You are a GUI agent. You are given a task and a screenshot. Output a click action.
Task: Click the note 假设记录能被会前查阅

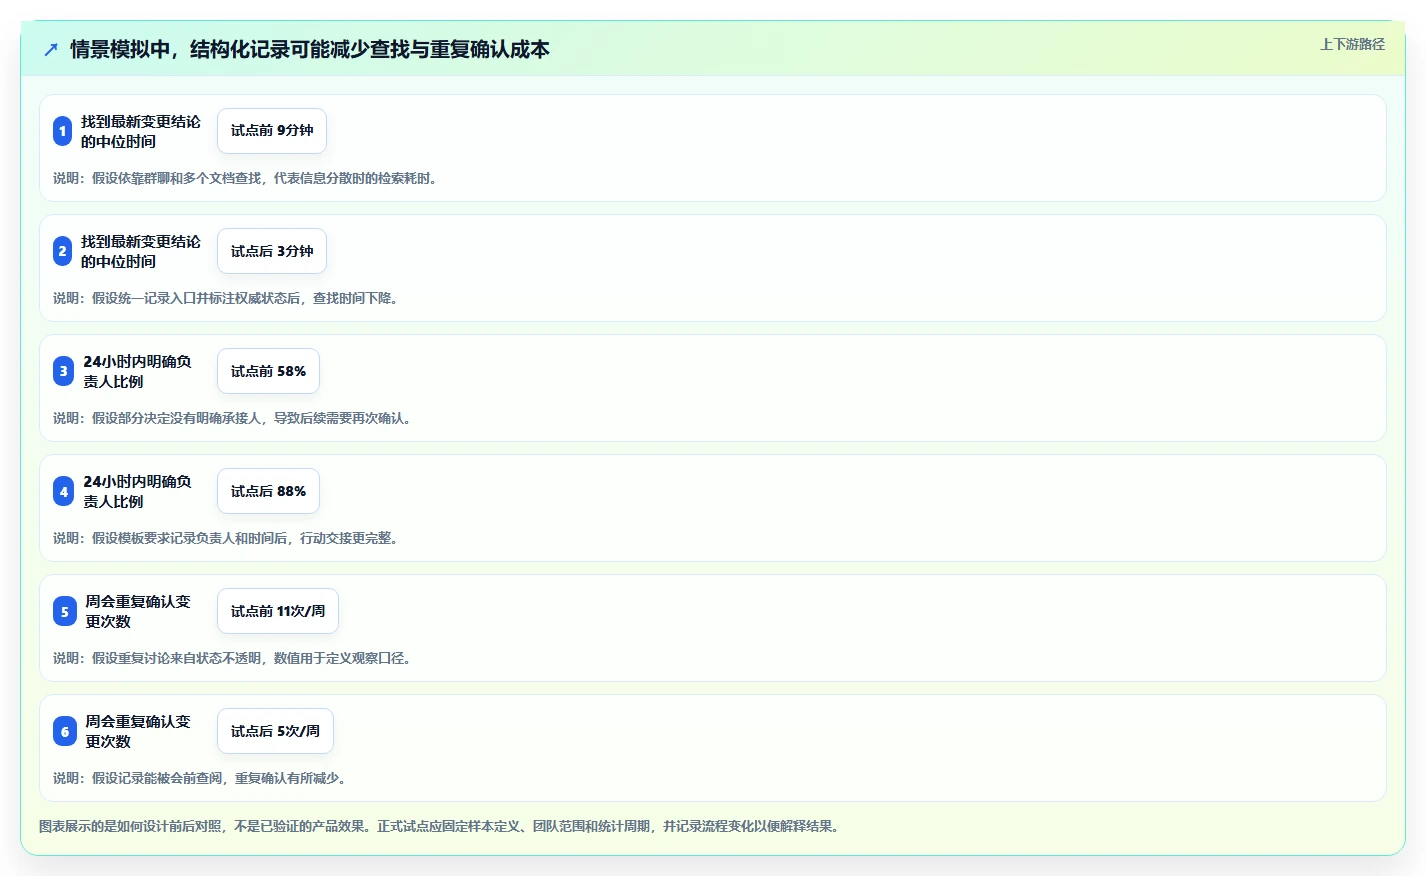click(x=200, y=778)
